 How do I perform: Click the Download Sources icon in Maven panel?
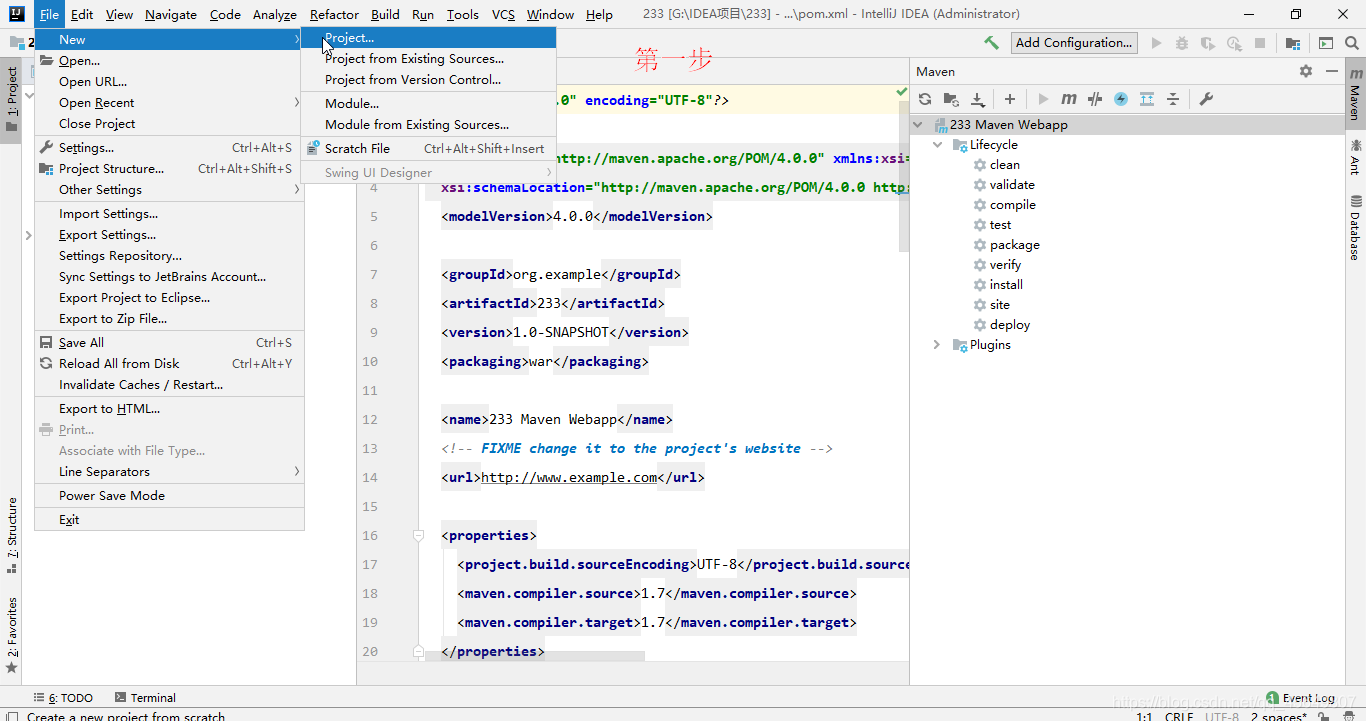click(x=978, y=99)
